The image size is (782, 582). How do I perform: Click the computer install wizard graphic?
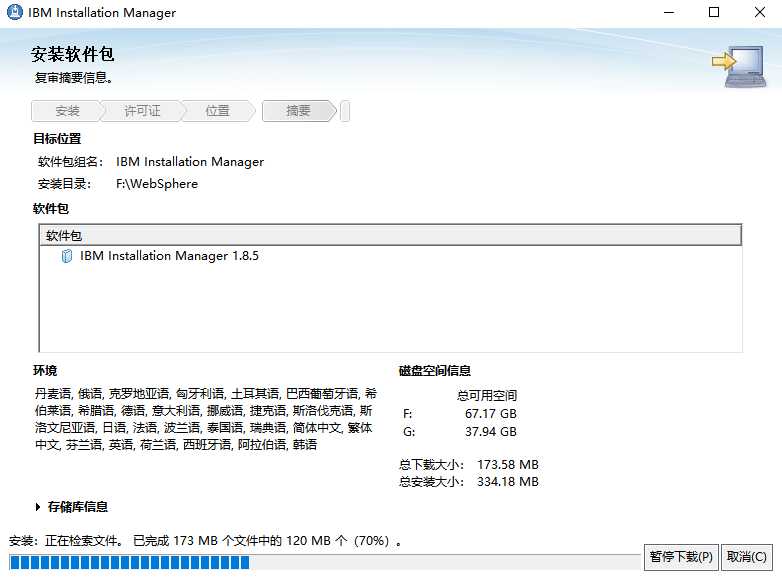tap(739, 66)
